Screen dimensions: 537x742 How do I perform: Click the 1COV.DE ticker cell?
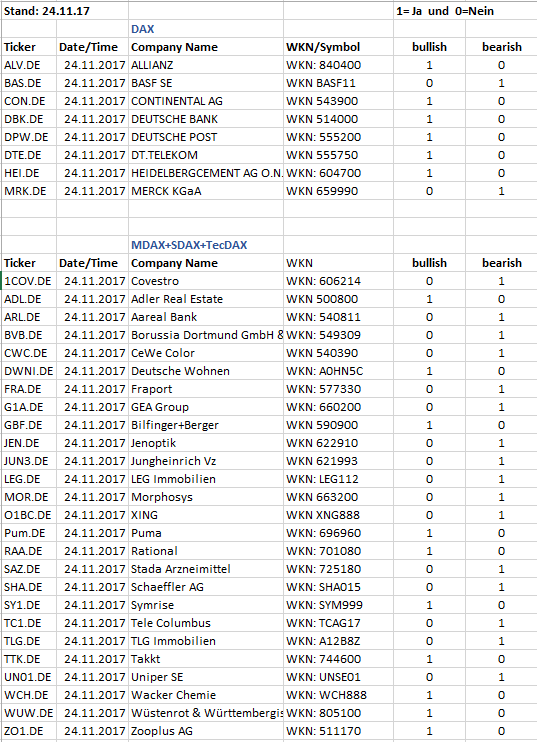29,281
